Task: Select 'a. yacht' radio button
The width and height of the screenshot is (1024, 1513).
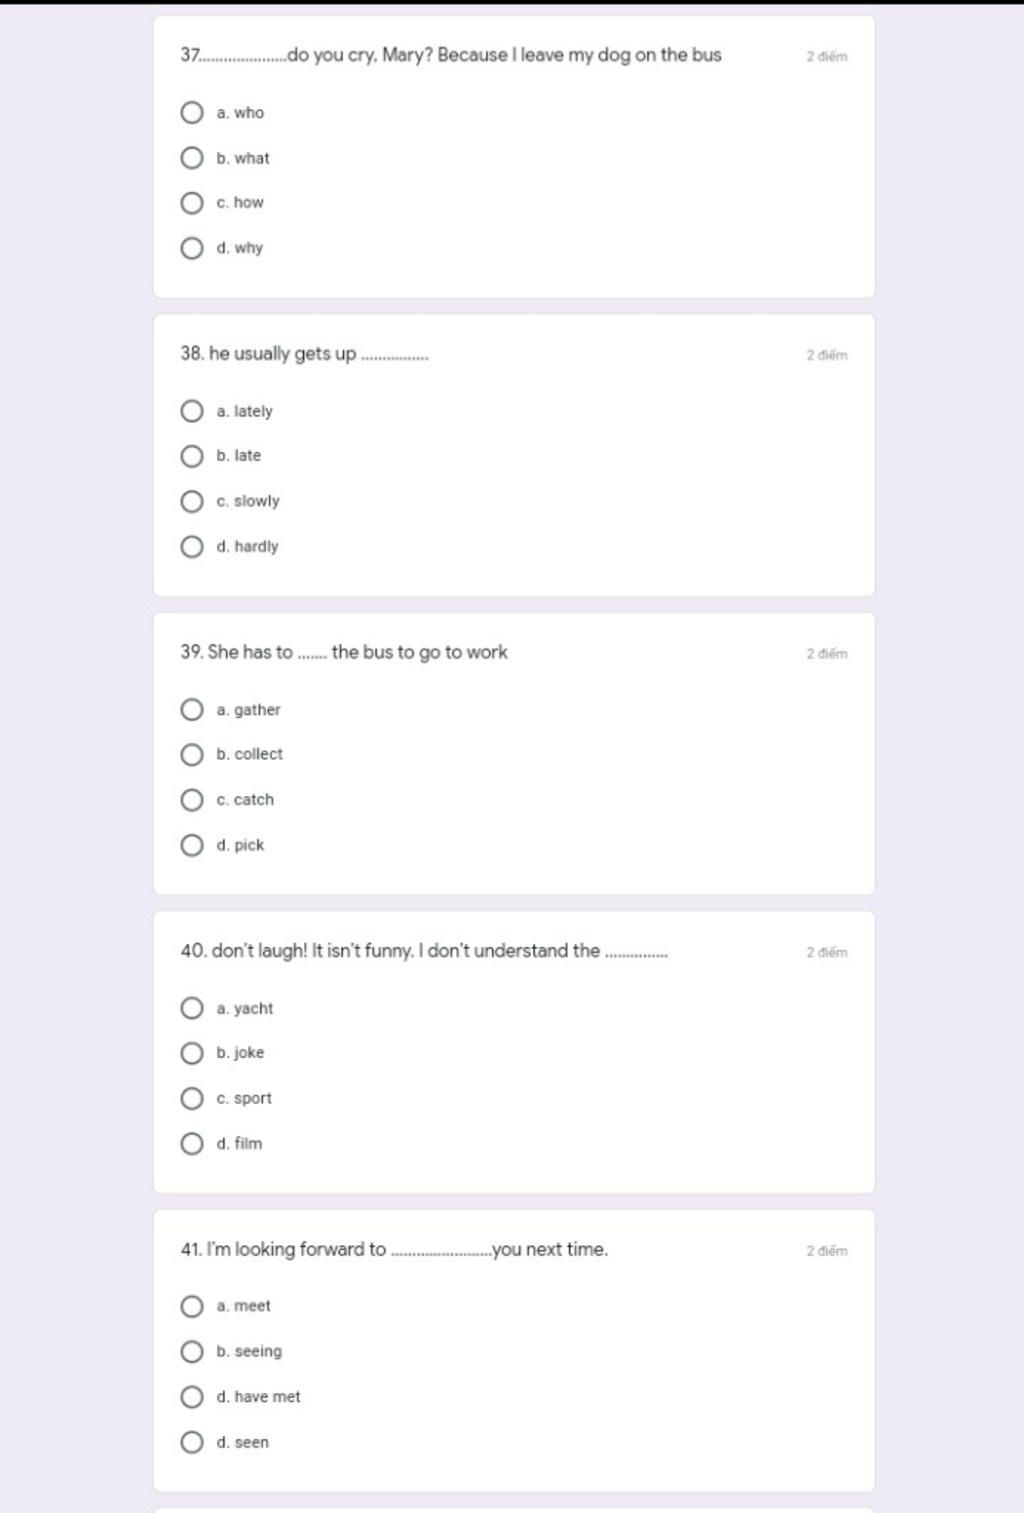Action: coord(192,1008)
